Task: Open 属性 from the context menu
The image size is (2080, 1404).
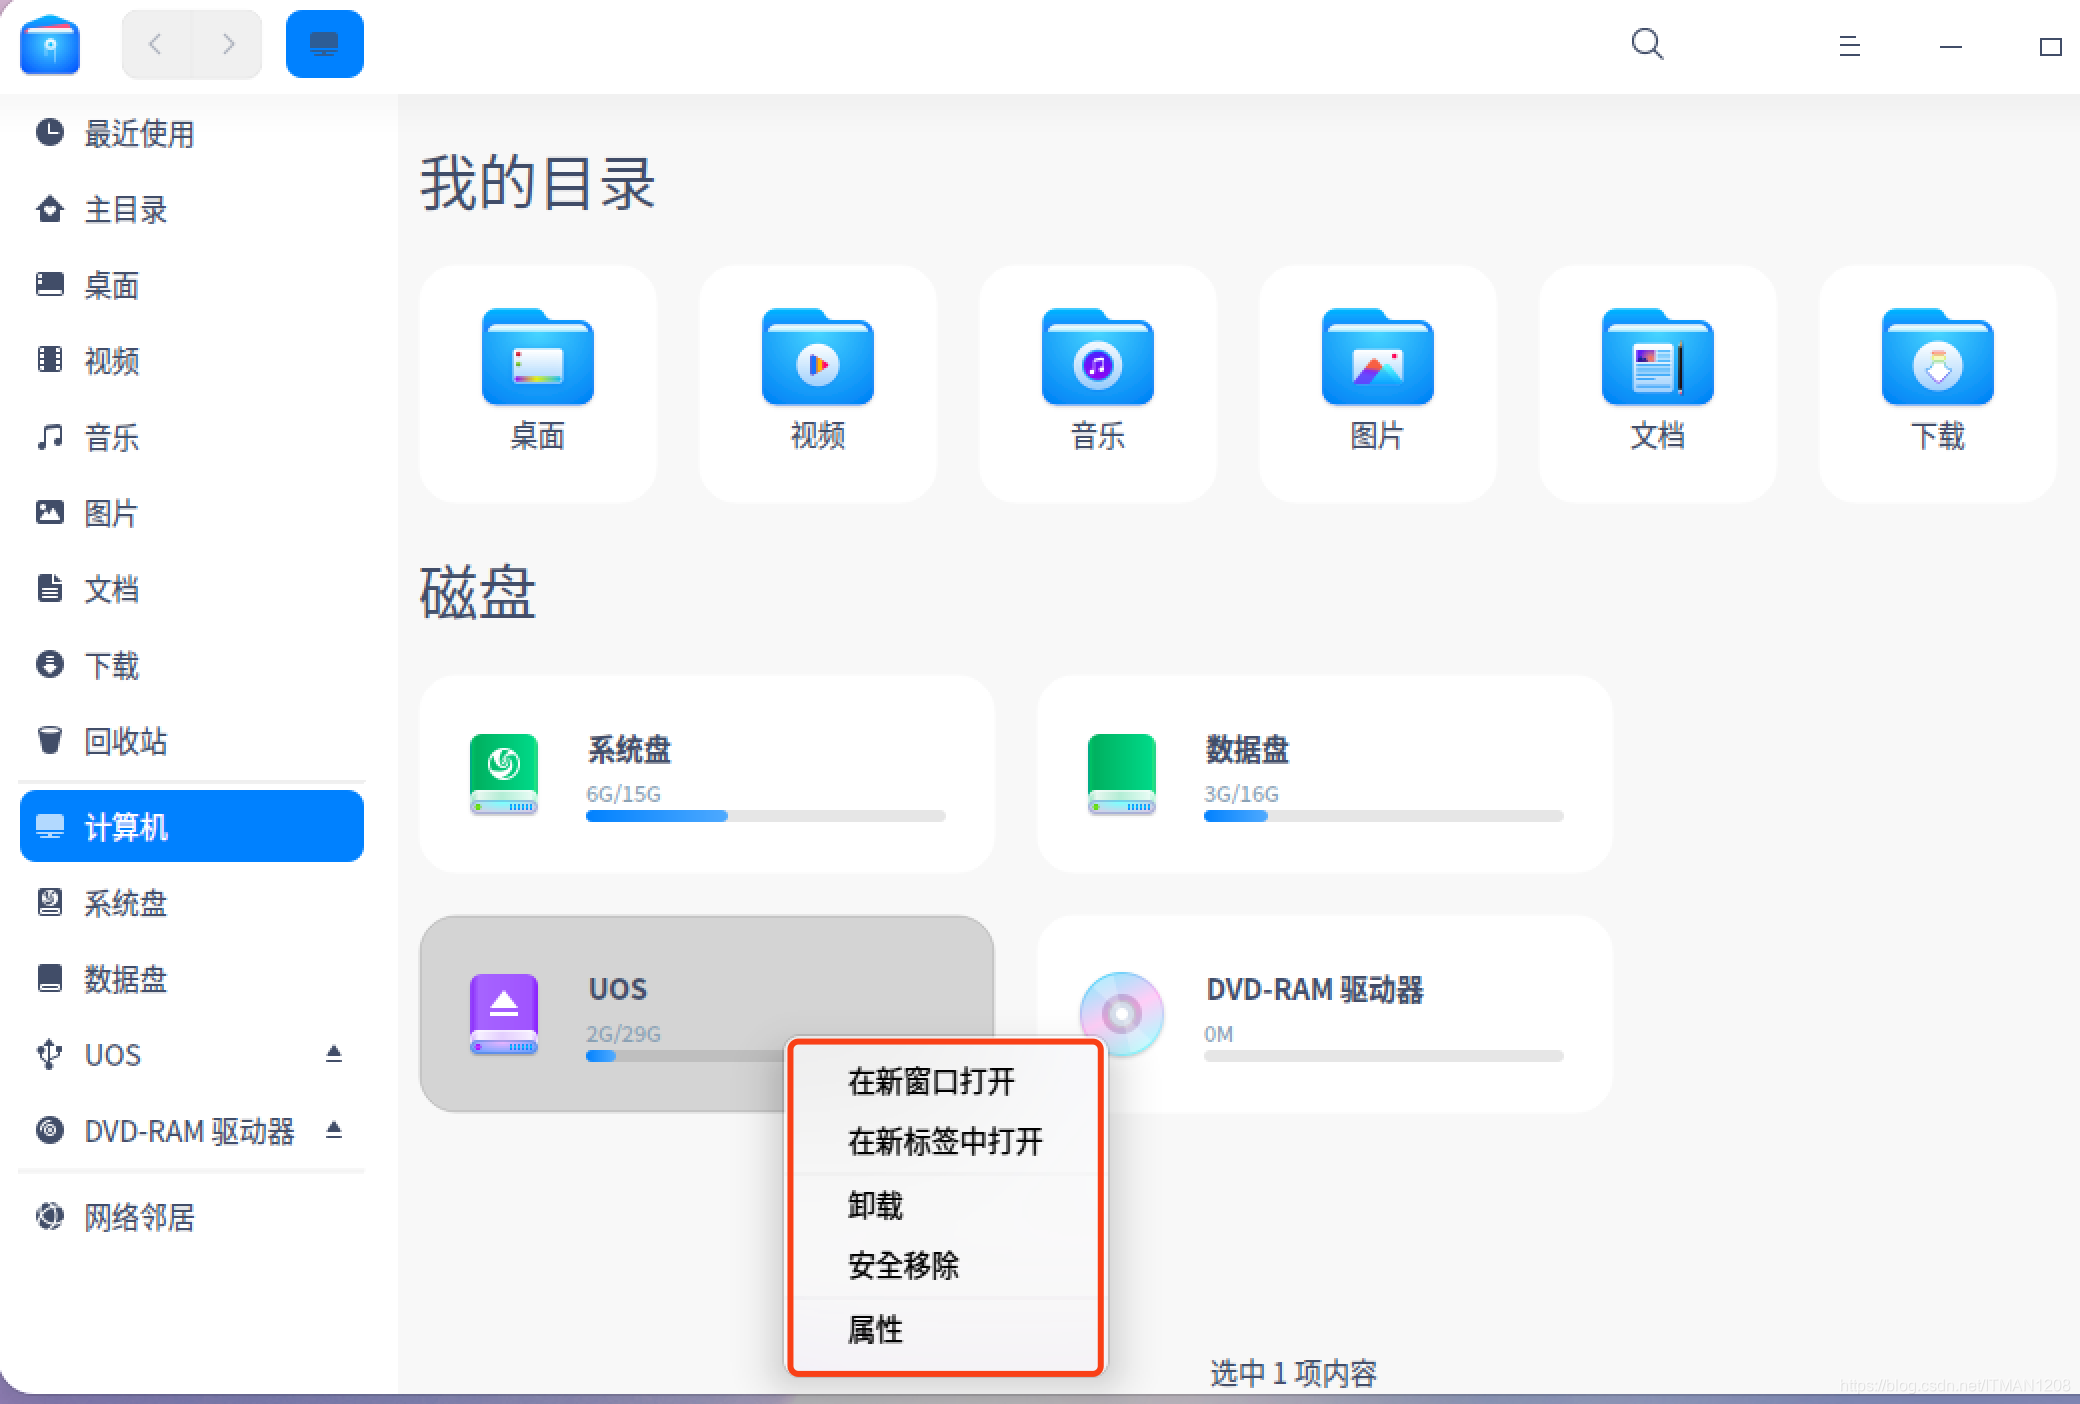Action: tap(875, 1329)
